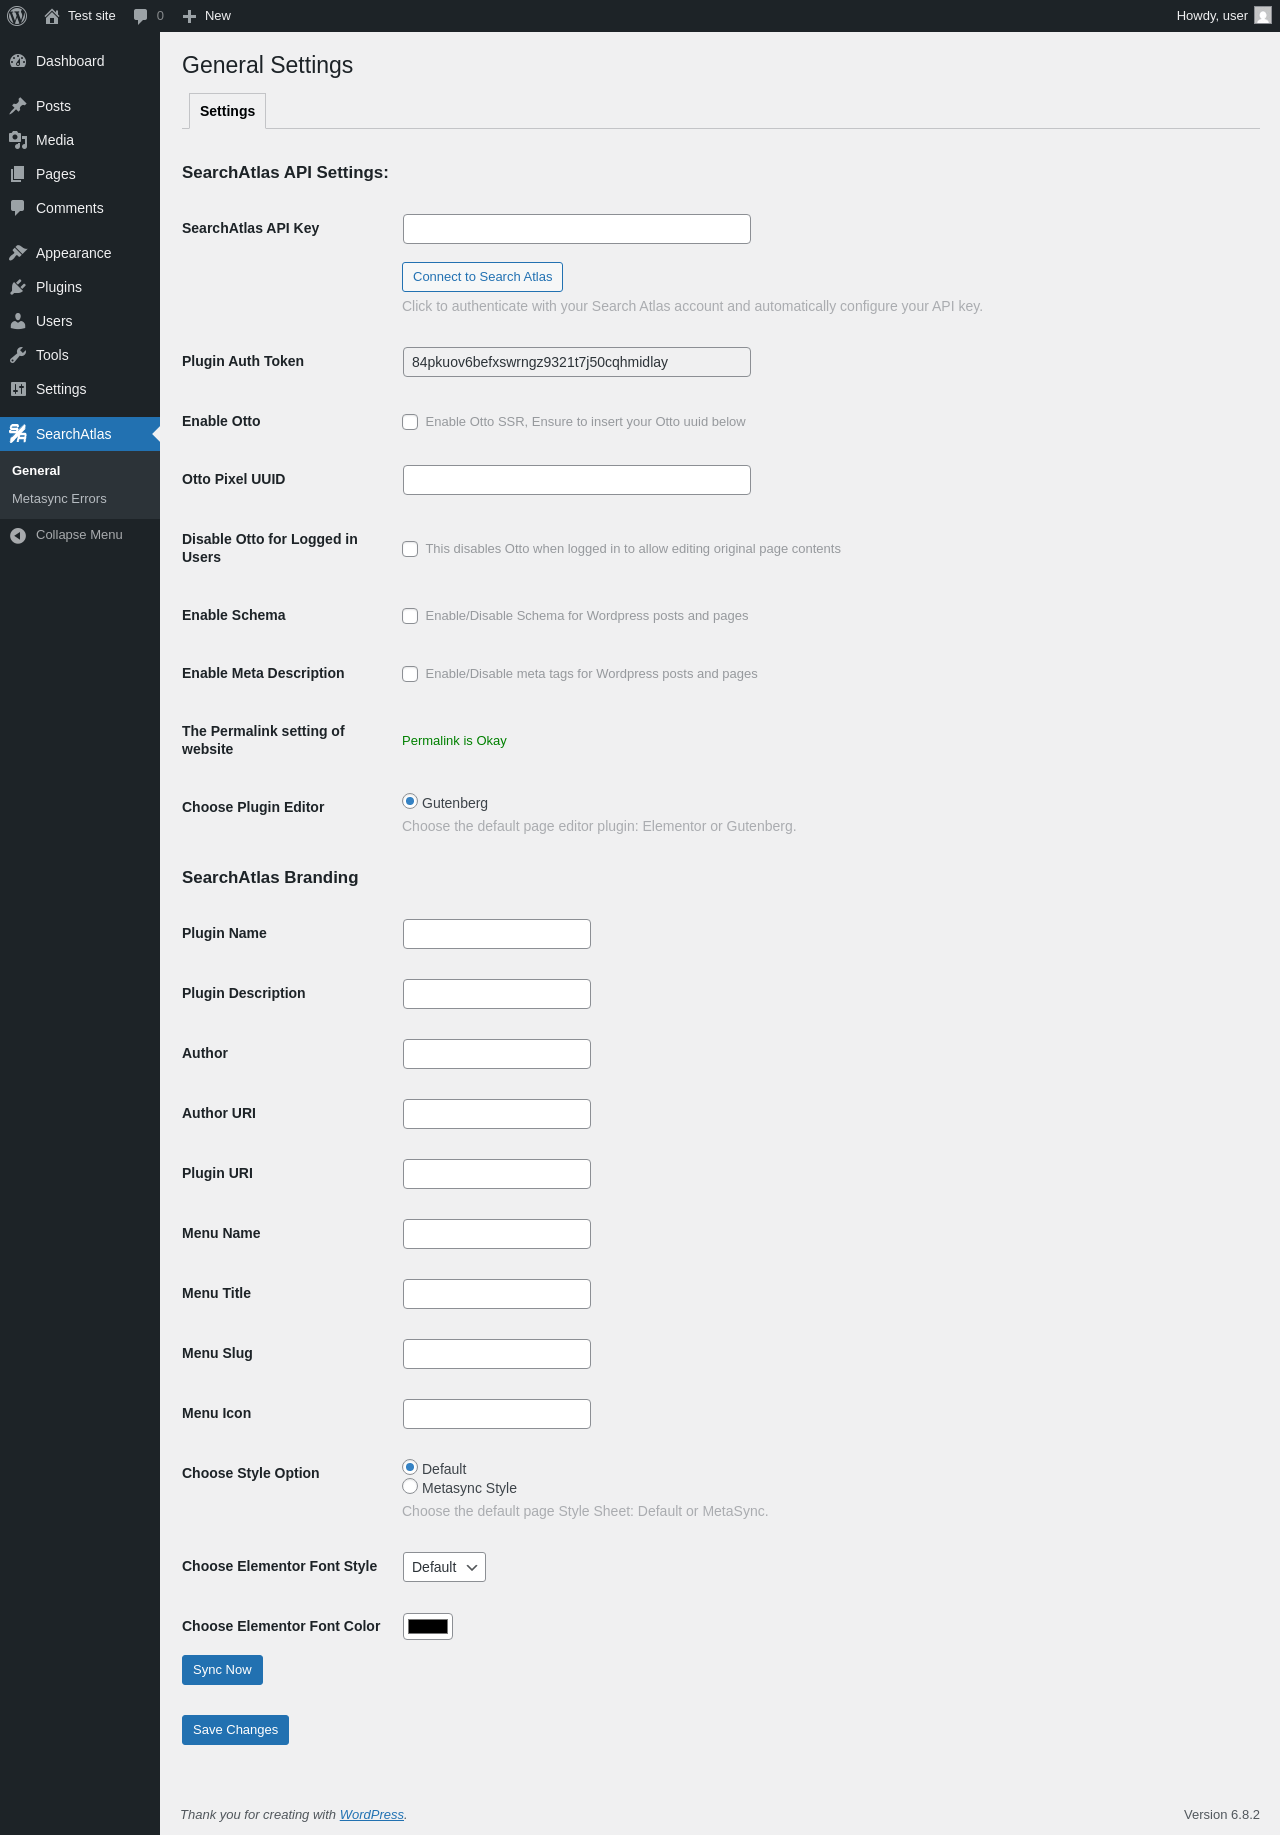Click the Media icon in sidebar
Screen dimensions: 1280x1835
tap(18, 140)
